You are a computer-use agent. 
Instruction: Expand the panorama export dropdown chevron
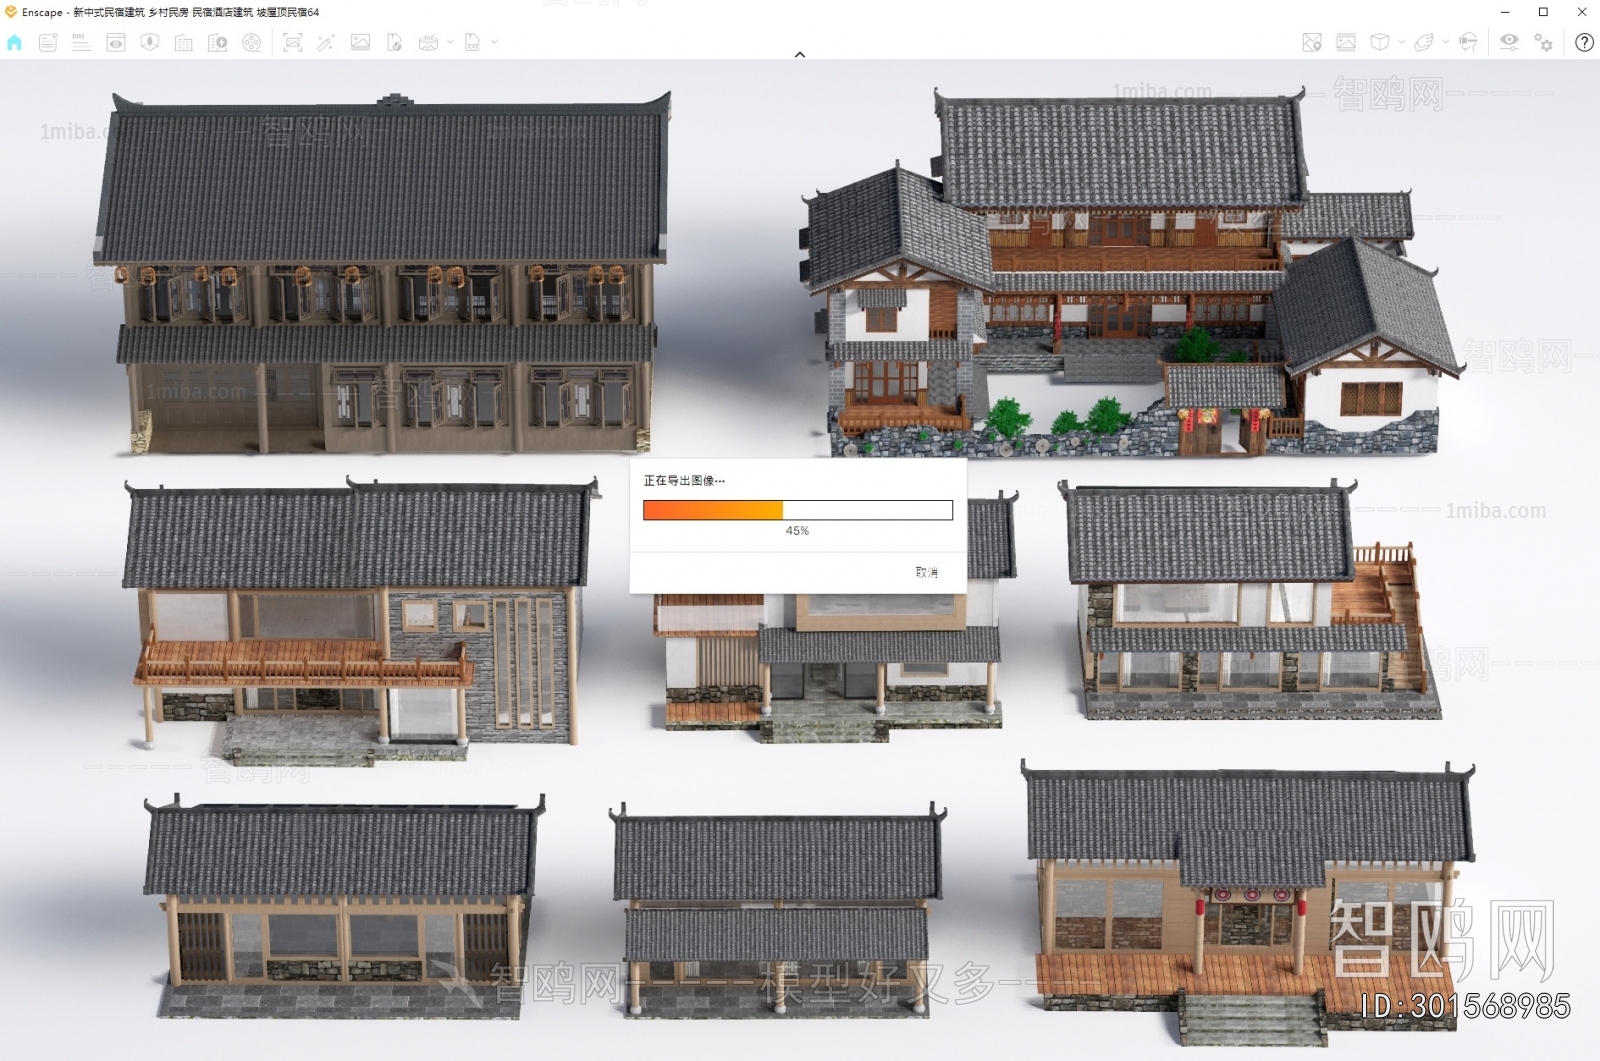tap(450, 43)
